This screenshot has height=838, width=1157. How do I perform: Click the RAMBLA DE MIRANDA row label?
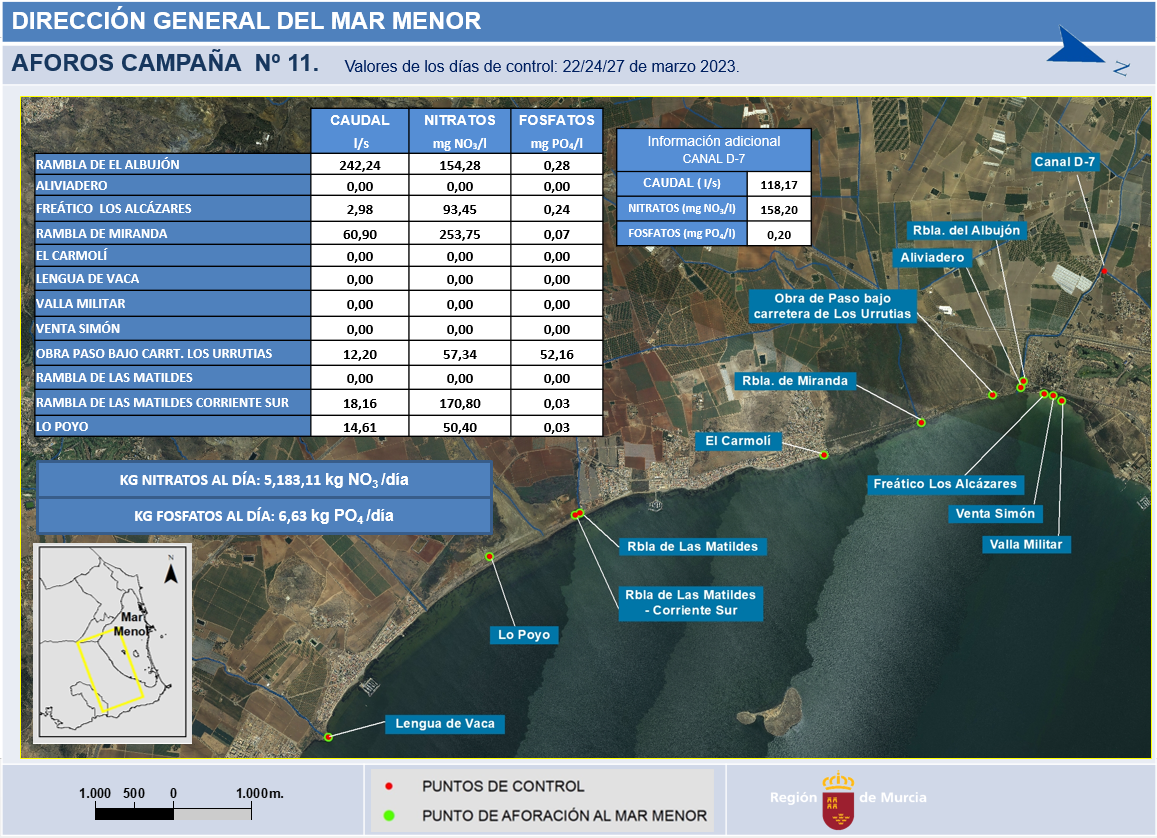[x=173, y=234]
